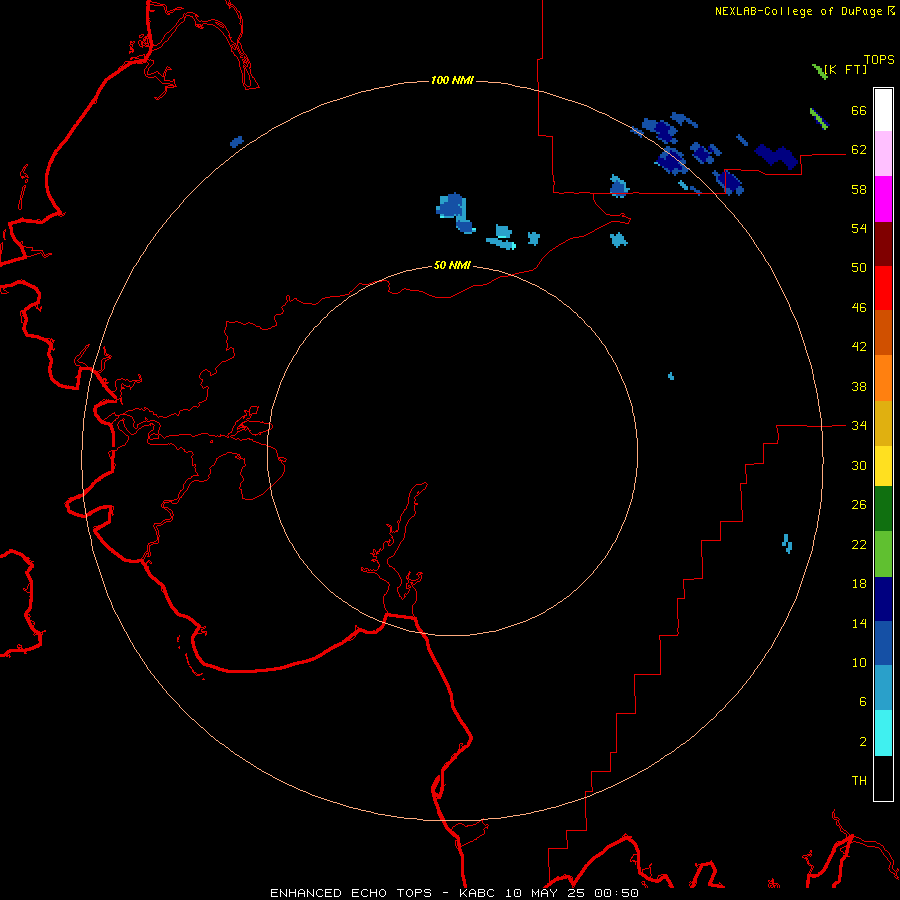The width and height of the screenshot is (900, 900).
Task: Click the magenta 58 color swatch
Action: pos(883,199)
